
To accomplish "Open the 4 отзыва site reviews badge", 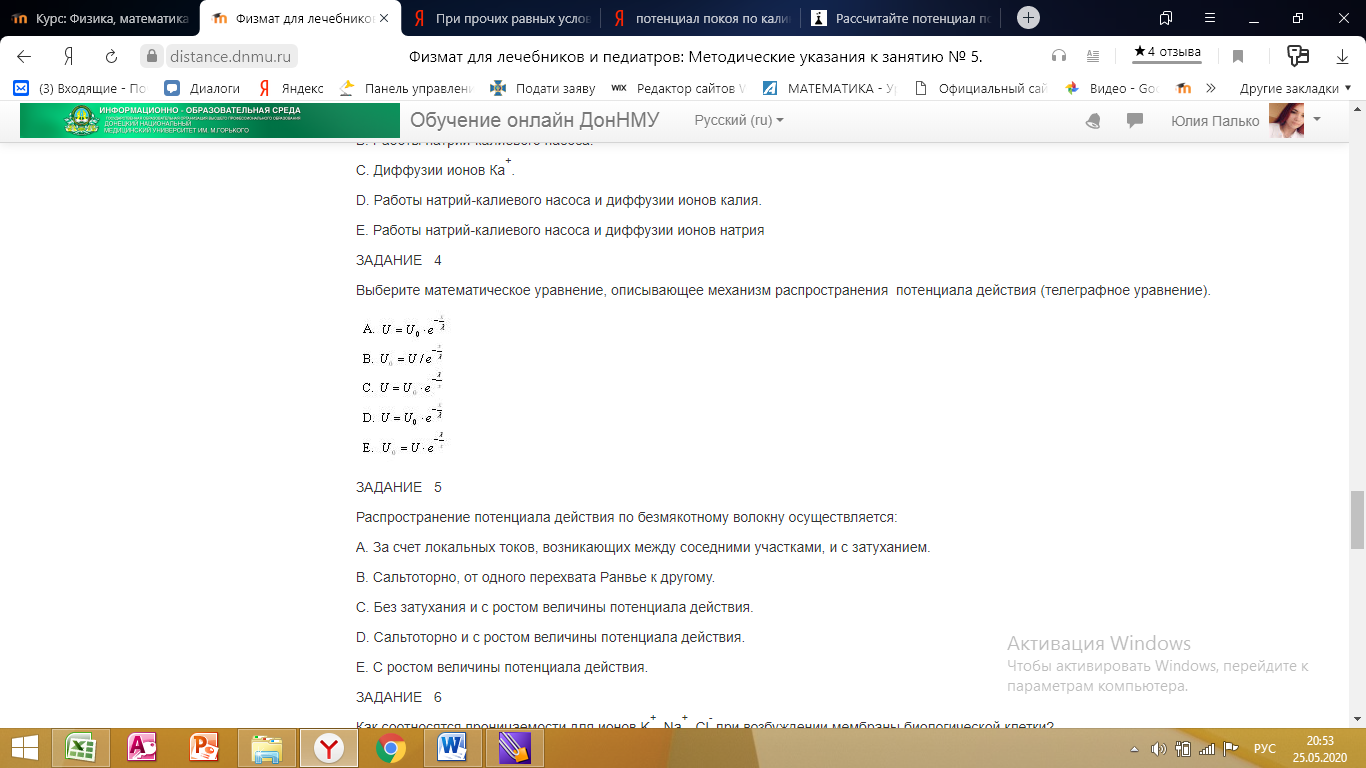I will (1167, 52).
